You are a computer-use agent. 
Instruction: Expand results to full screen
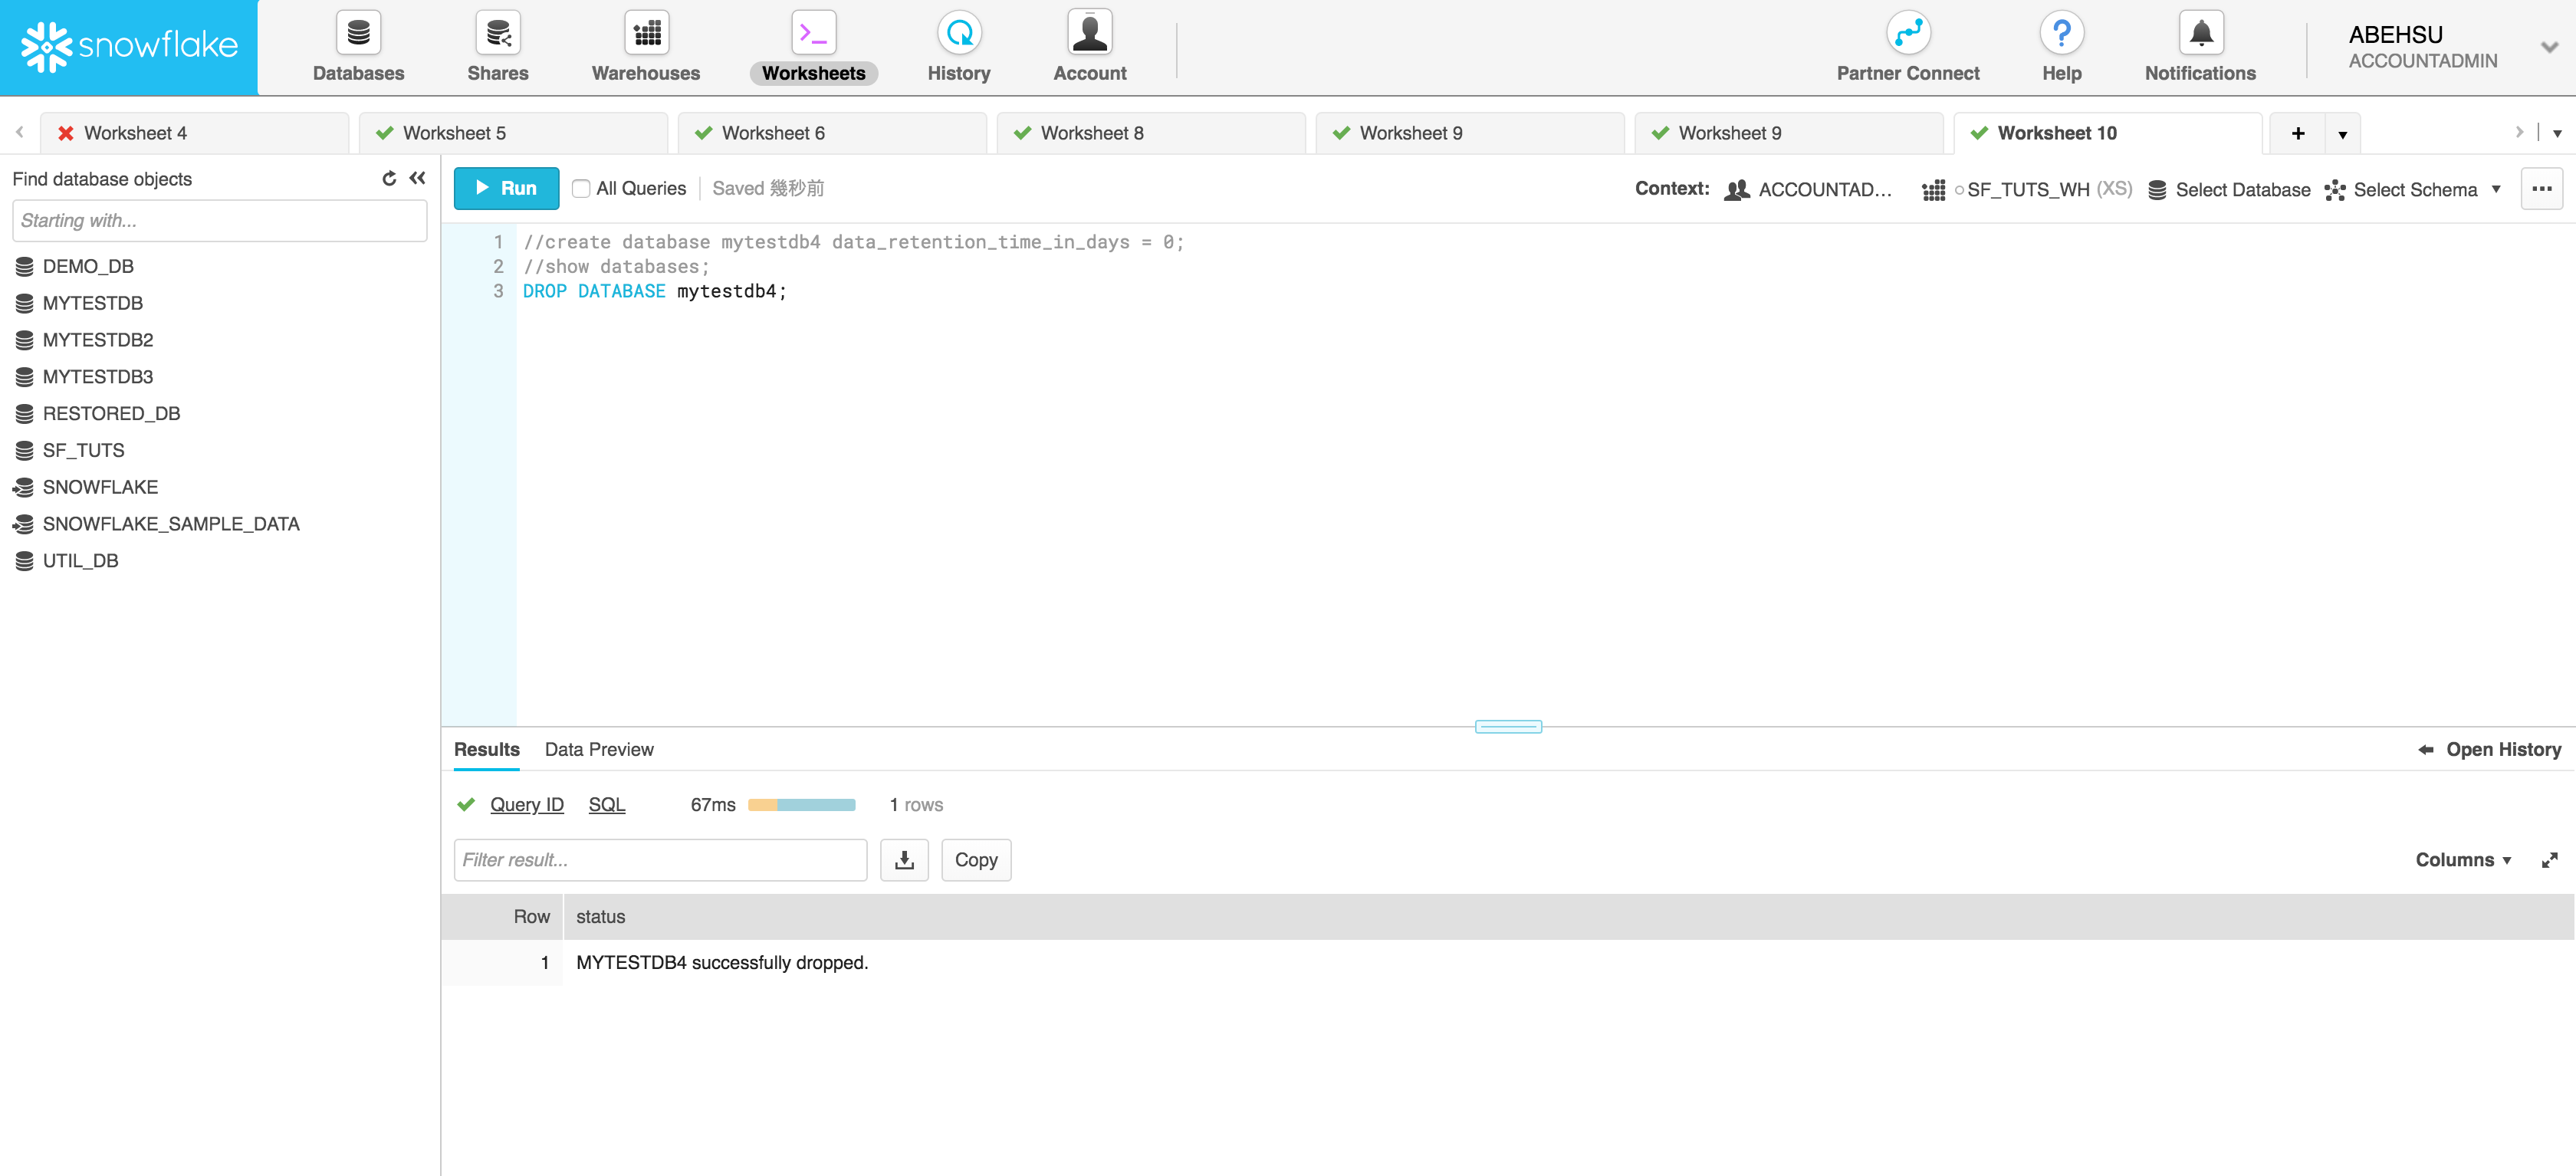(2549, 860)
